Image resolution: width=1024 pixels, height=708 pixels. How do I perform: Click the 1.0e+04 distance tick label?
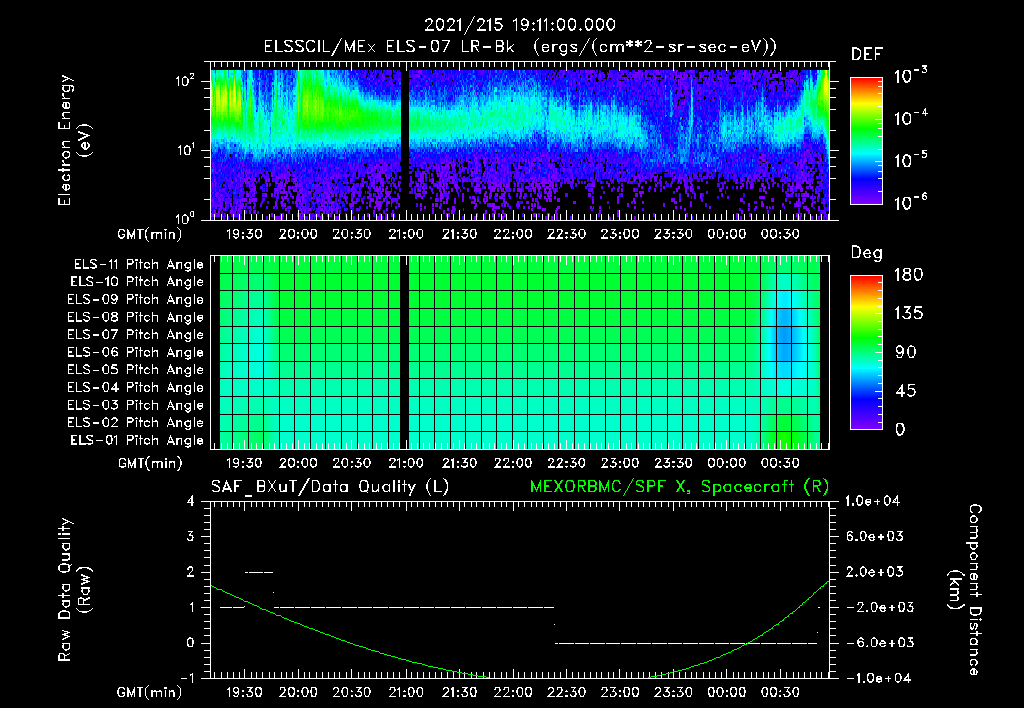coord(872,501)
